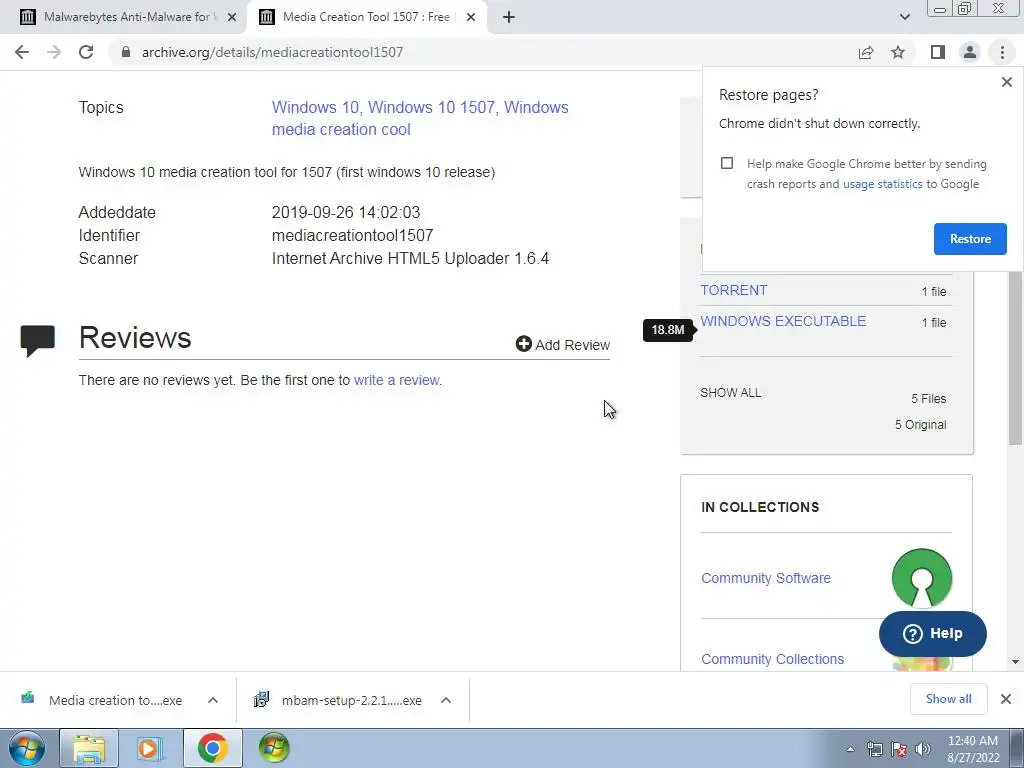Open Chrome three-dot menu

1002,52
